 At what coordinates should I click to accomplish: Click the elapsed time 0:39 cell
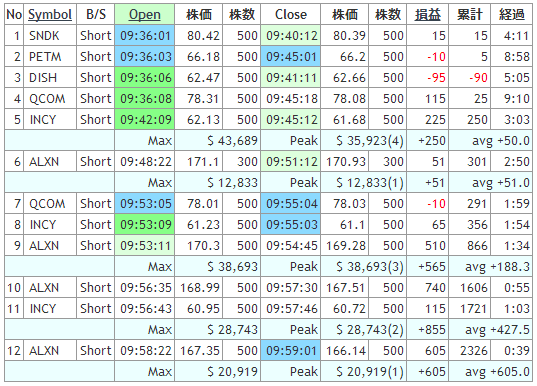(511, 351)
